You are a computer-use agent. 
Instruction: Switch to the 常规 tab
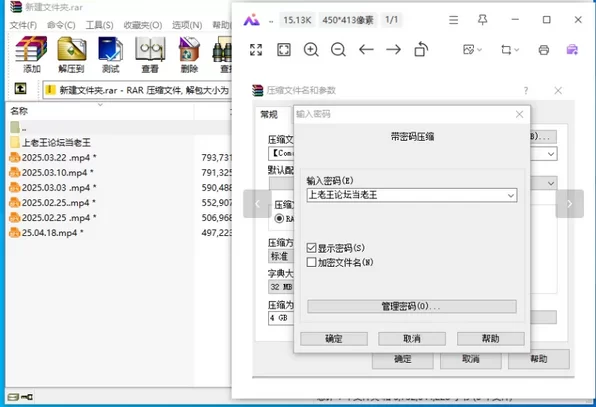pos(269,114)
